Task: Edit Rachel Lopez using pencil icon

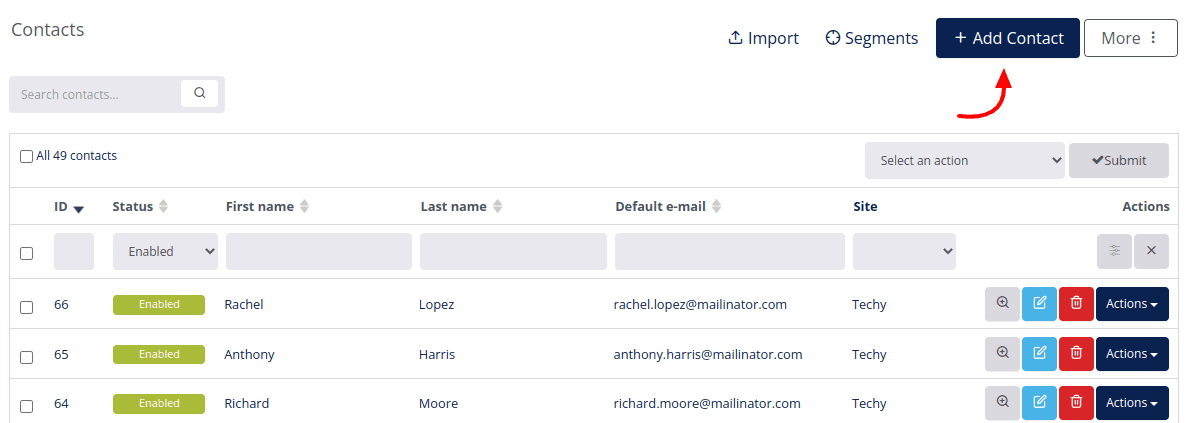Action: (x=1040, y=304)
